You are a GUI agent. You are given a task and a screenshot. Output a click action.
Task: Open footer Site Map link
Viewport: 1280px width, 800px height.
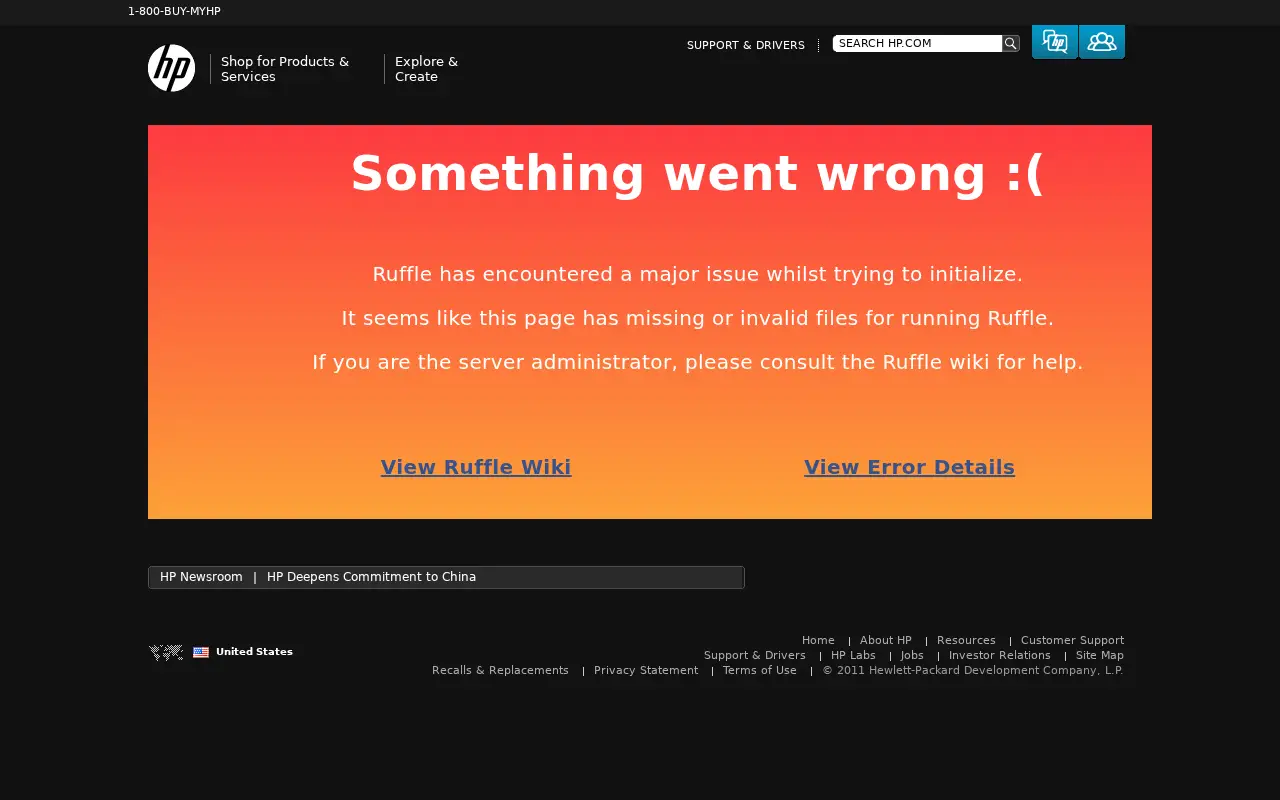[1100, 655]
